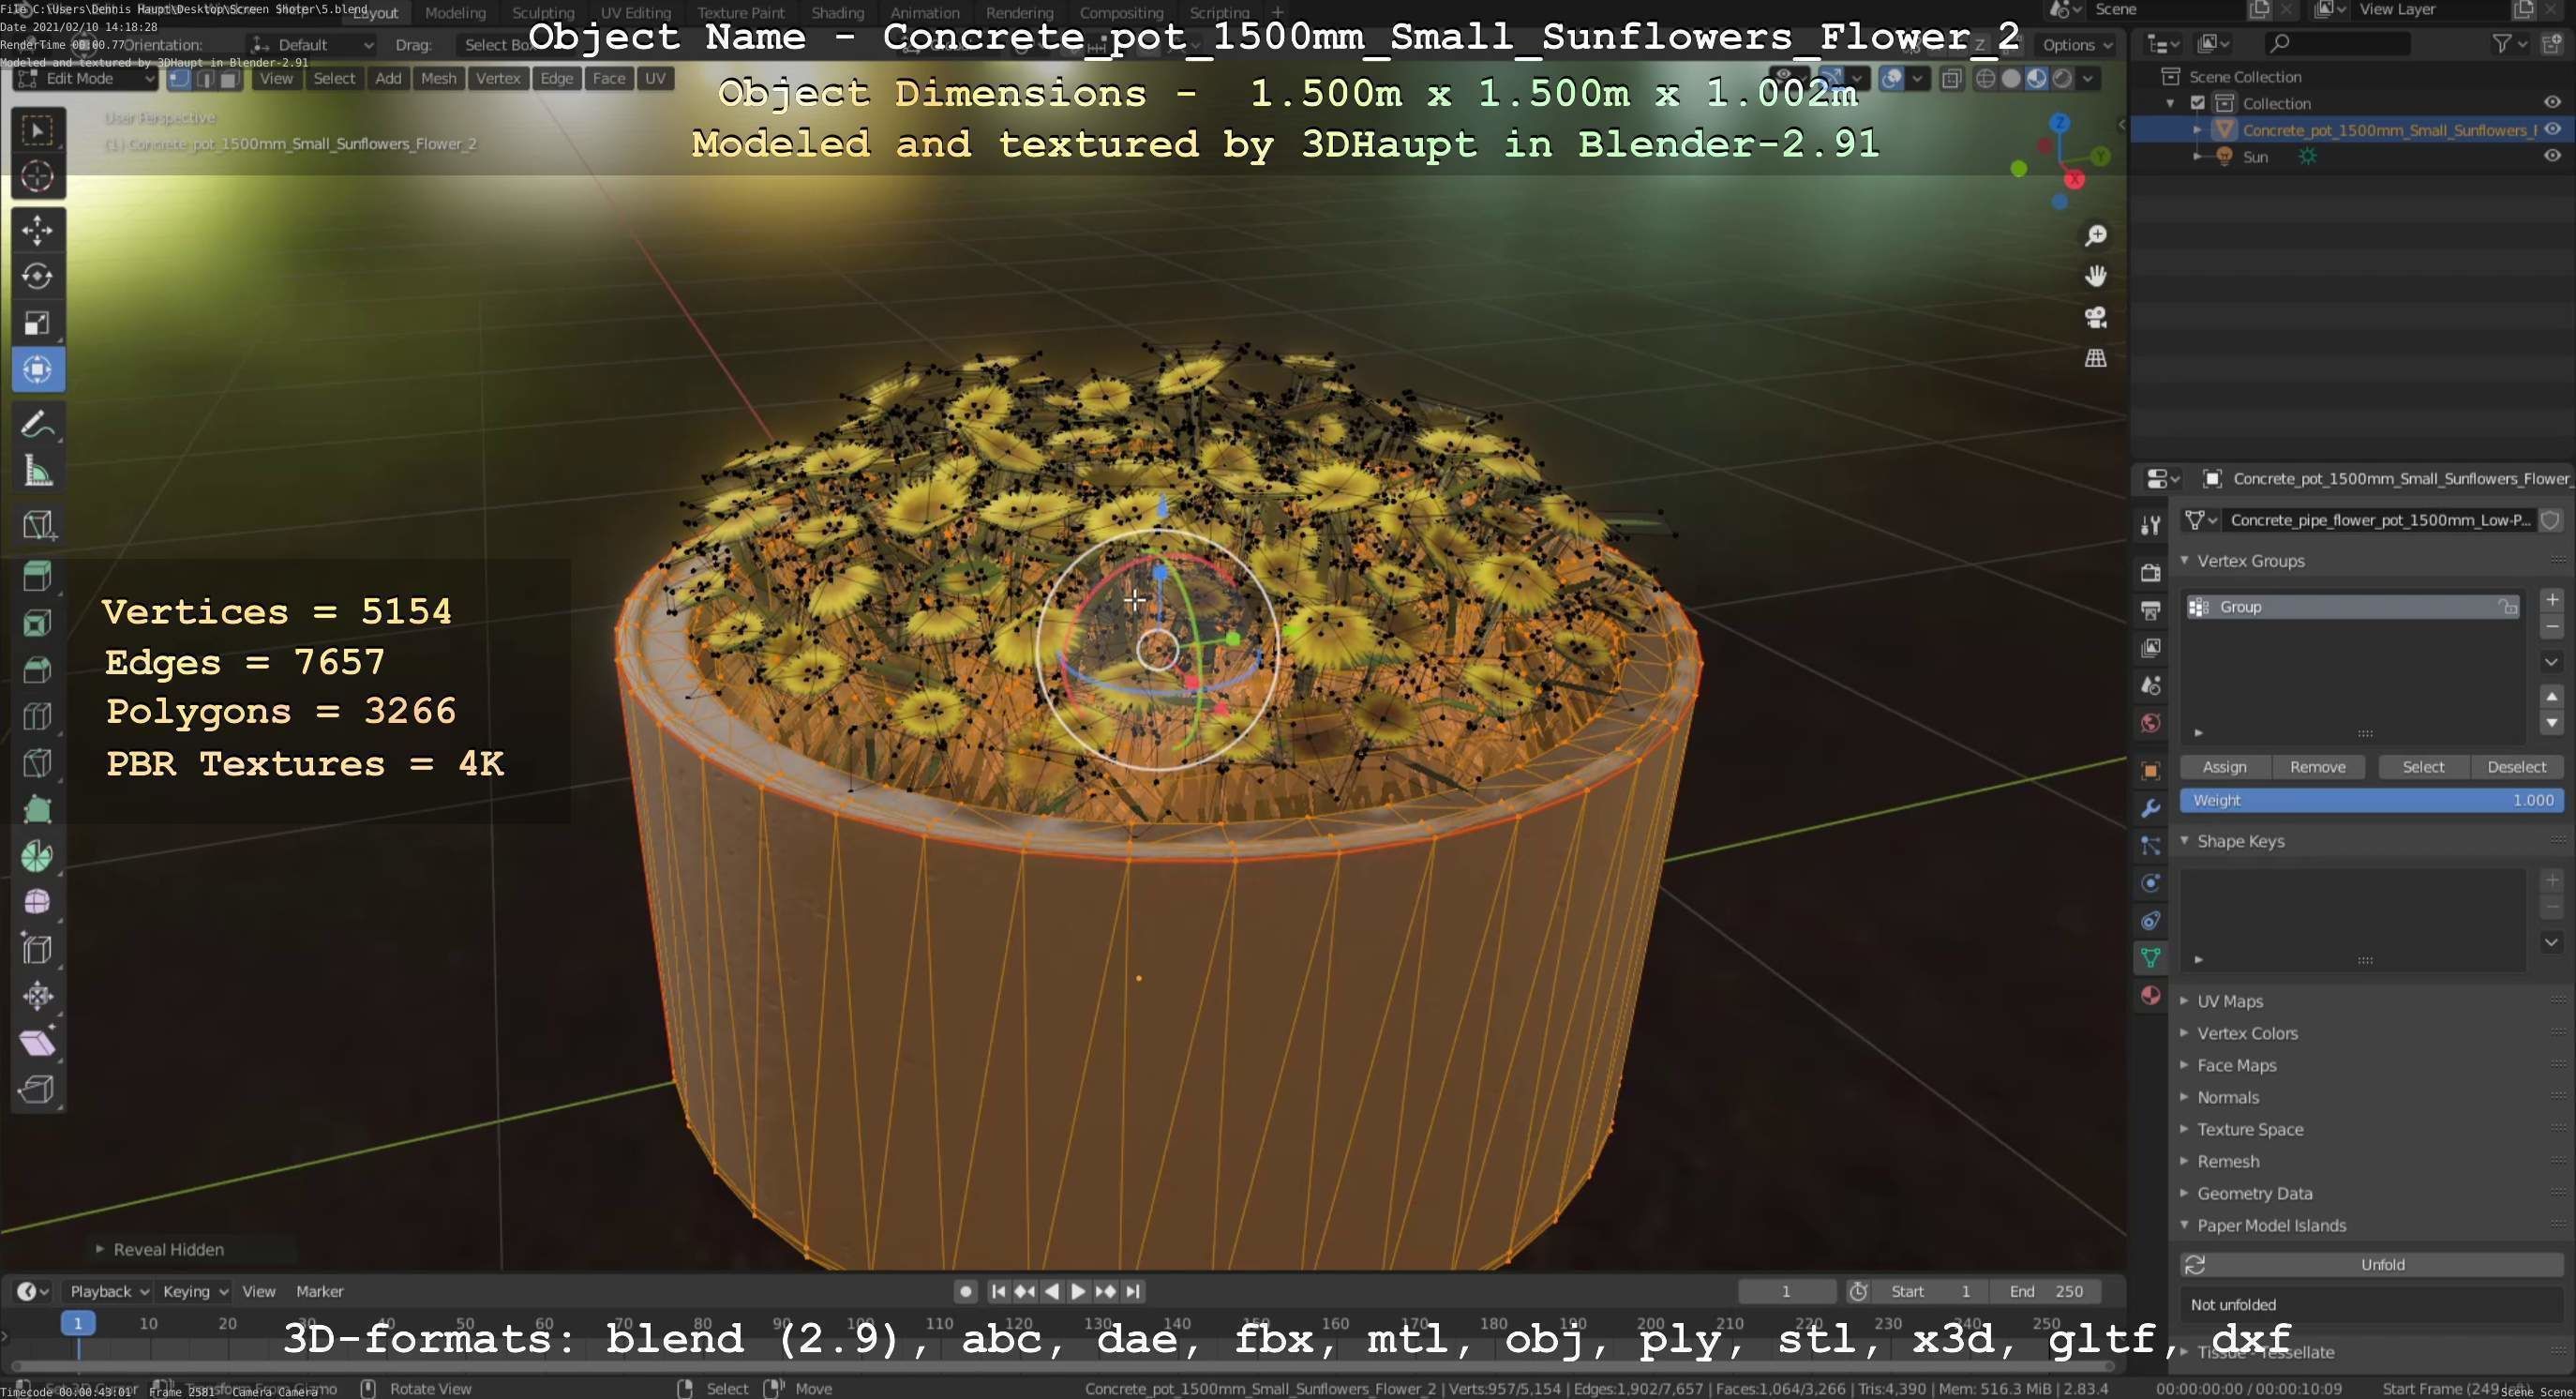Open the Vertex menu
This screenshot has width=2576, height=1399.
point(498,79)
